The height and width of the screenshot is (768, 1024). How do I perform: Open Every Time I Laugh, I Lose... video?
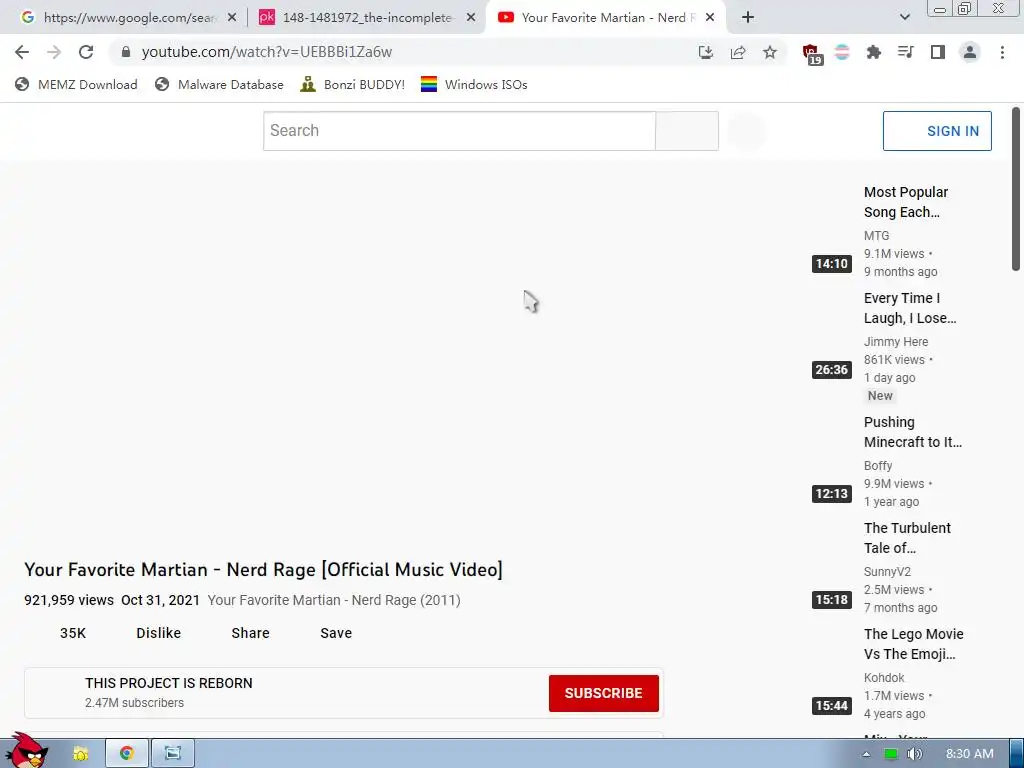coord(910,308)
